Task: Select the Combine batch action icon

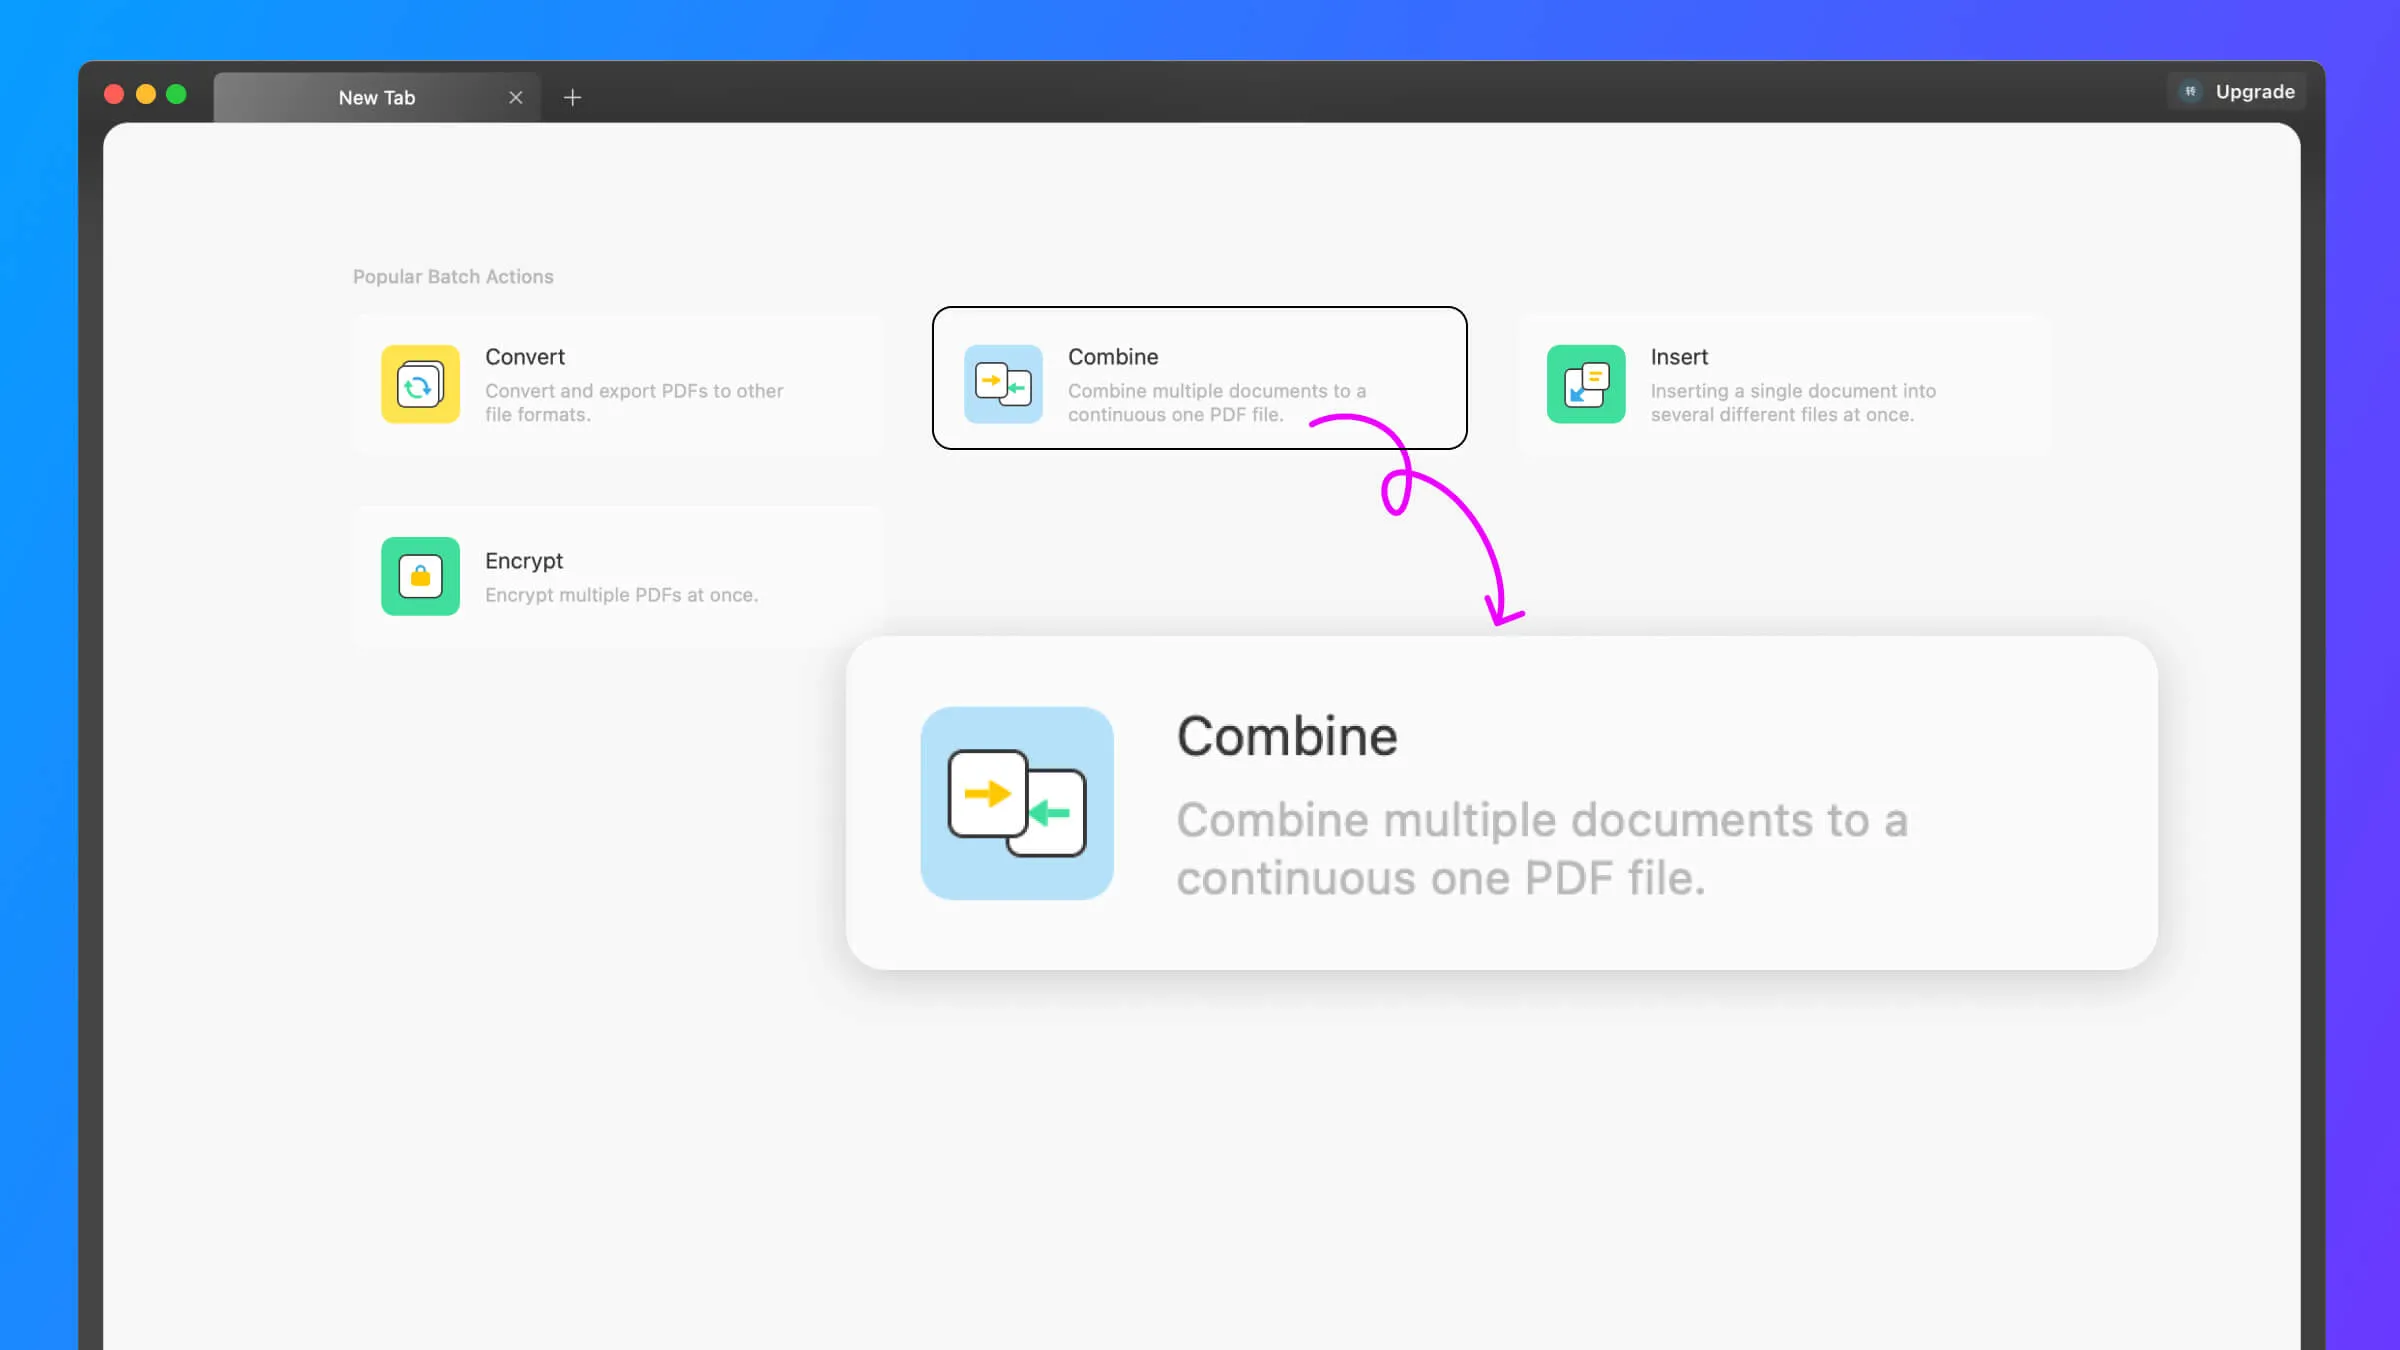Action: tap(1002, 382)
